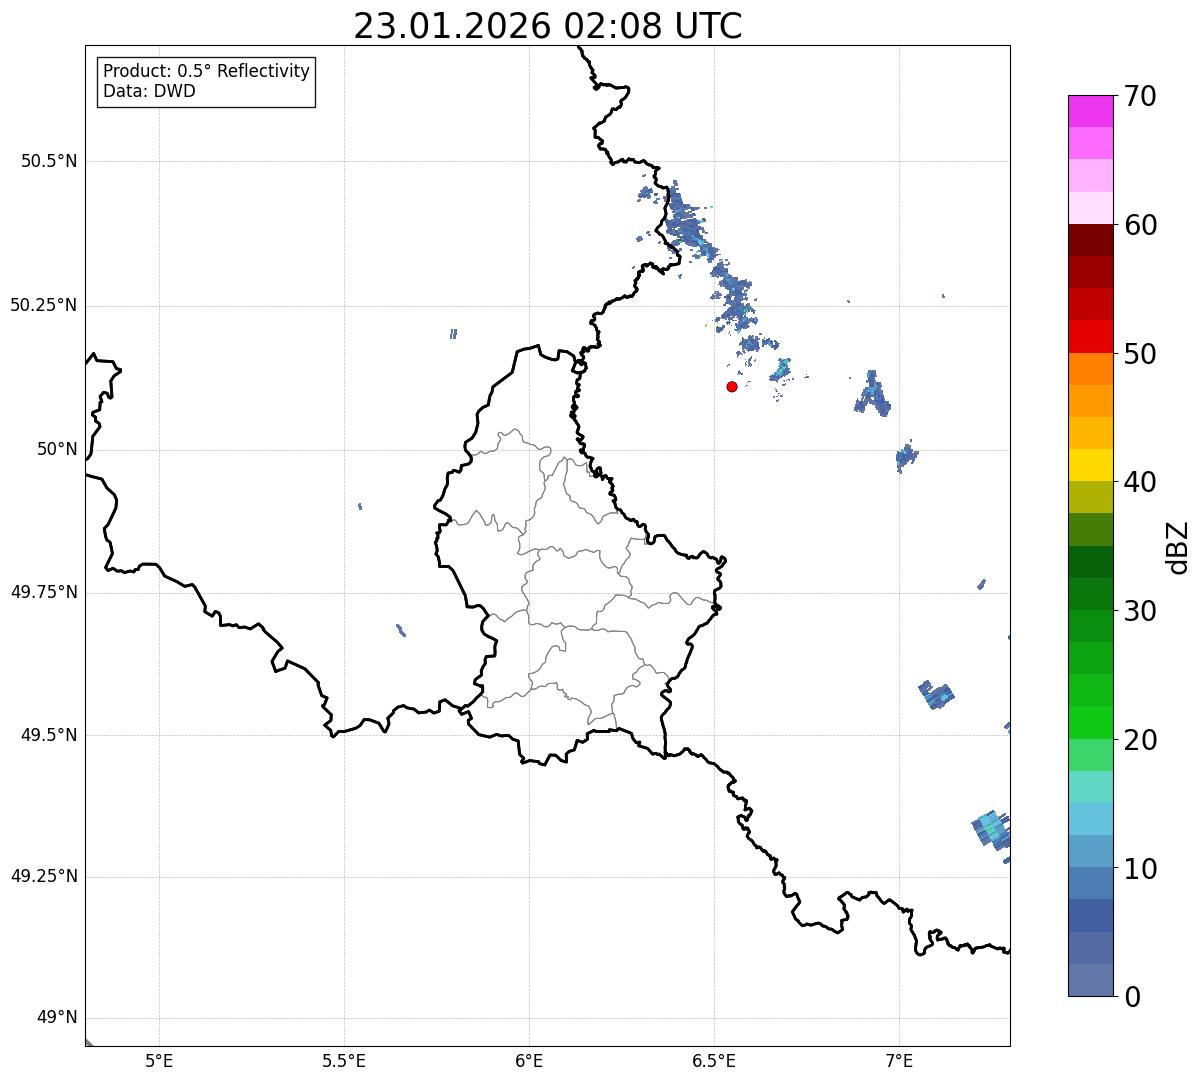Click the 50°N latitude label
The width and height of the screenshot is (1202, 1081).
click(x=58, y=449)
